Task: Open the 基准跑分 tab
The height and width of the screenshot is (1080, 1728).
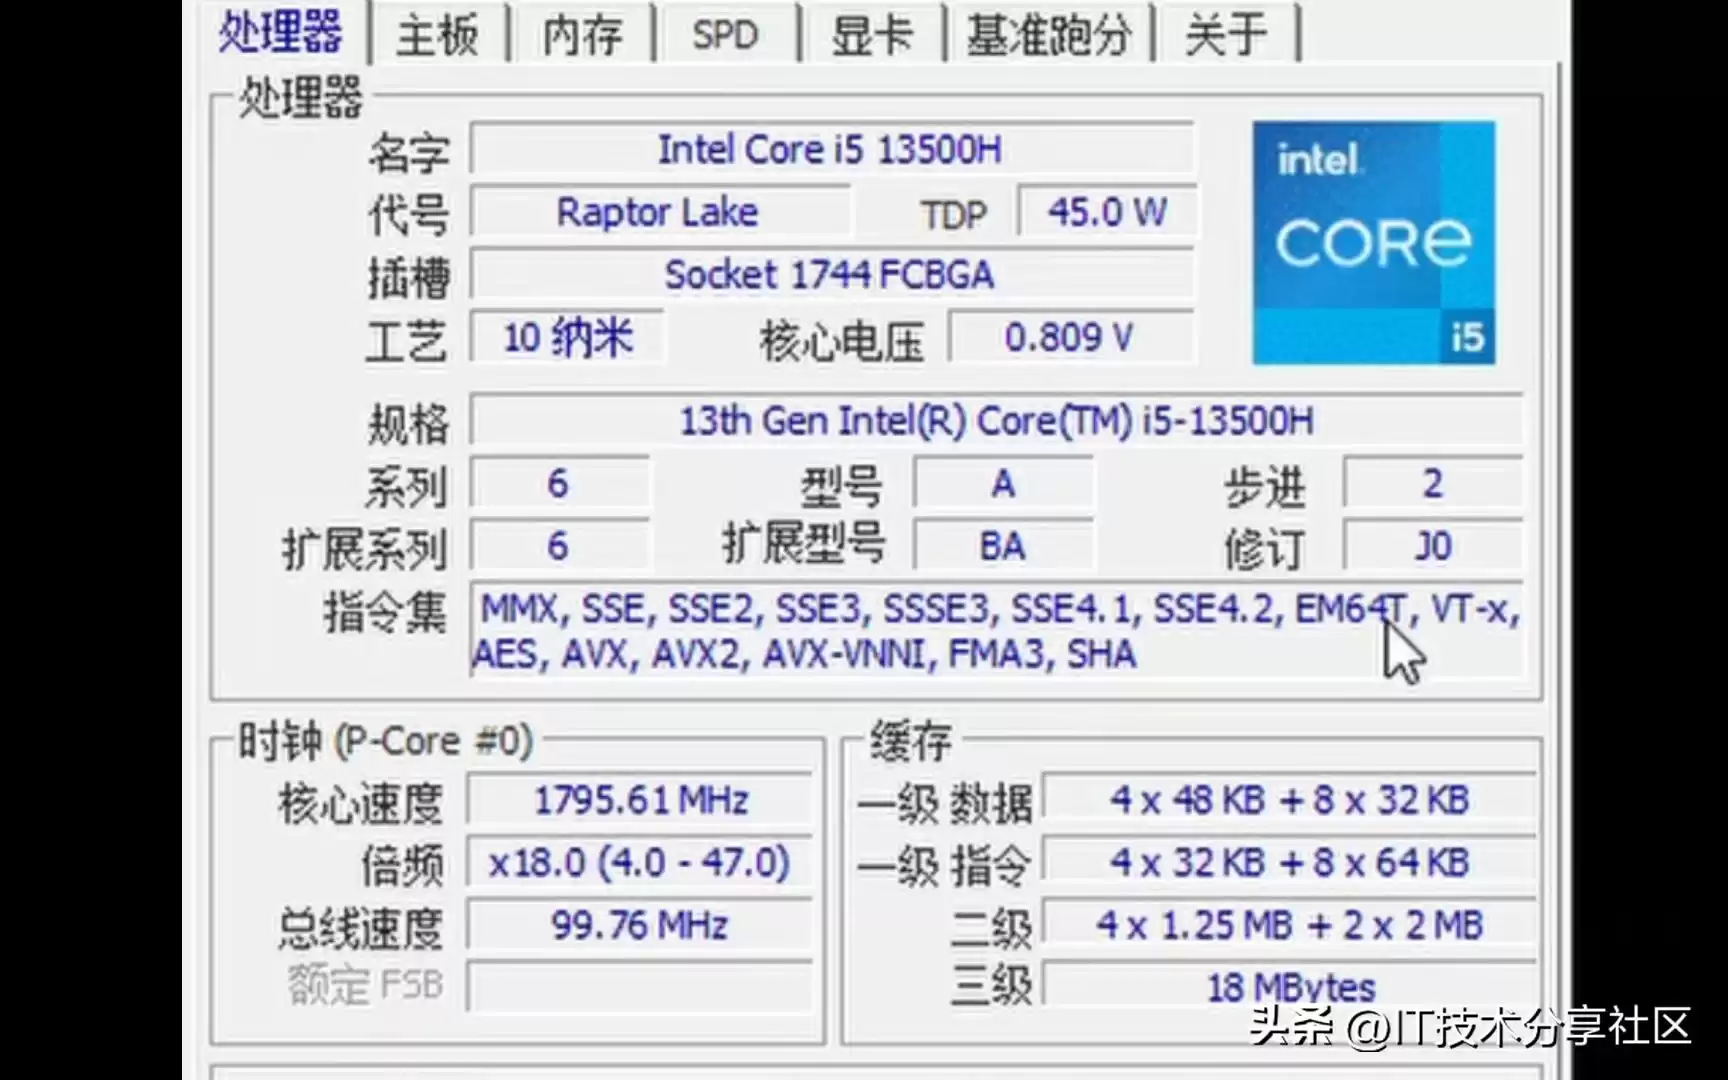Action: (1048, 33)
